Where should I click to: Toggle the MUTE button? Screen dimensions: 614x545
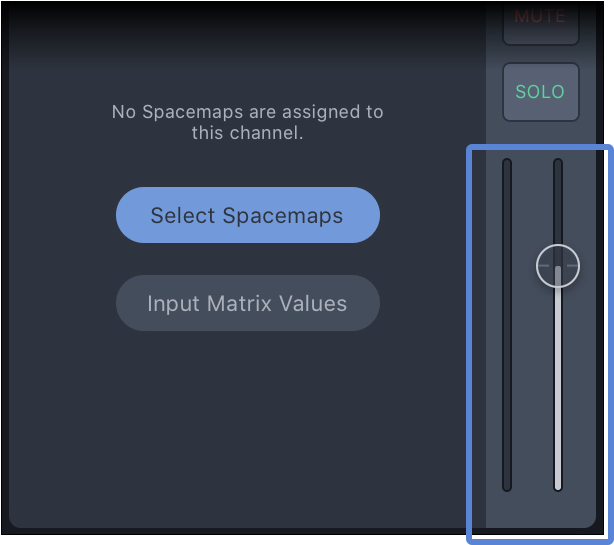click(x=541, y=22)
